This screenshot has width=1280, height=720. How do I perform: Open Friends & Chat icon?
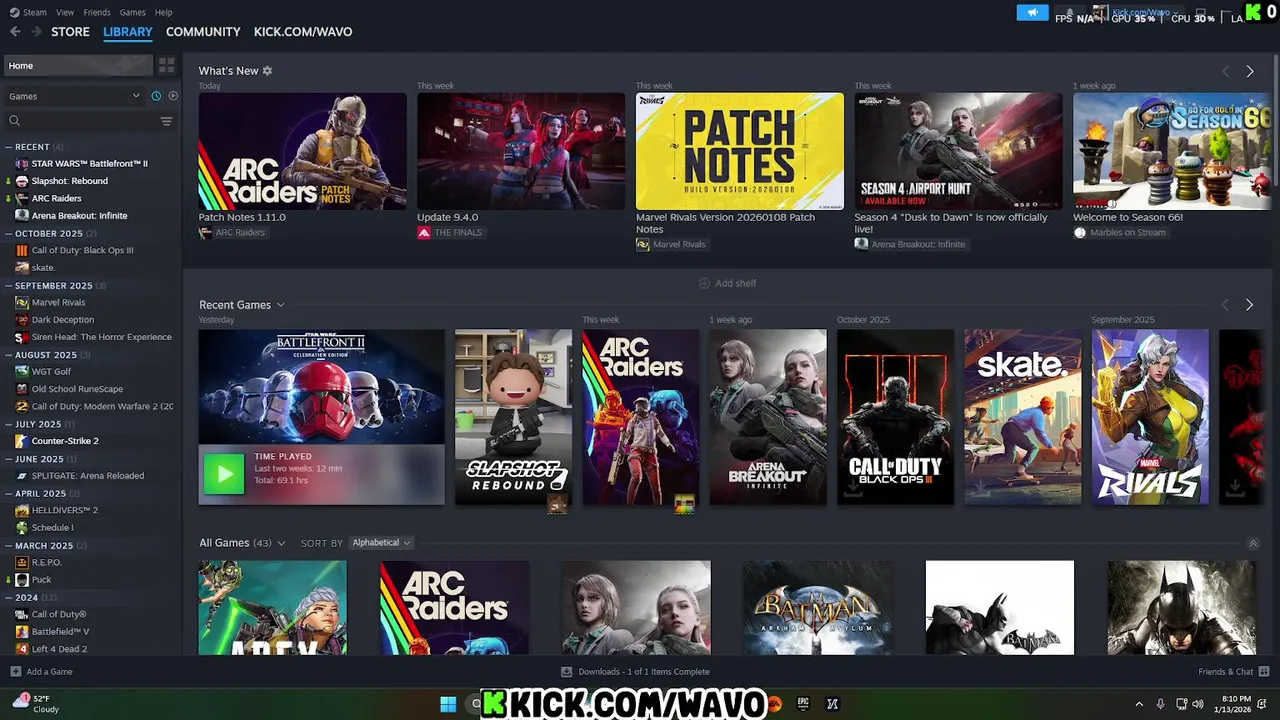coord(1264,672)
